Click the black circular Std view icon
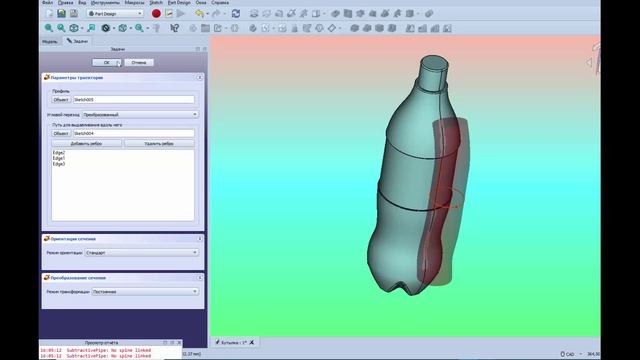This screenshot has width=640, height=360. point(106,28)
